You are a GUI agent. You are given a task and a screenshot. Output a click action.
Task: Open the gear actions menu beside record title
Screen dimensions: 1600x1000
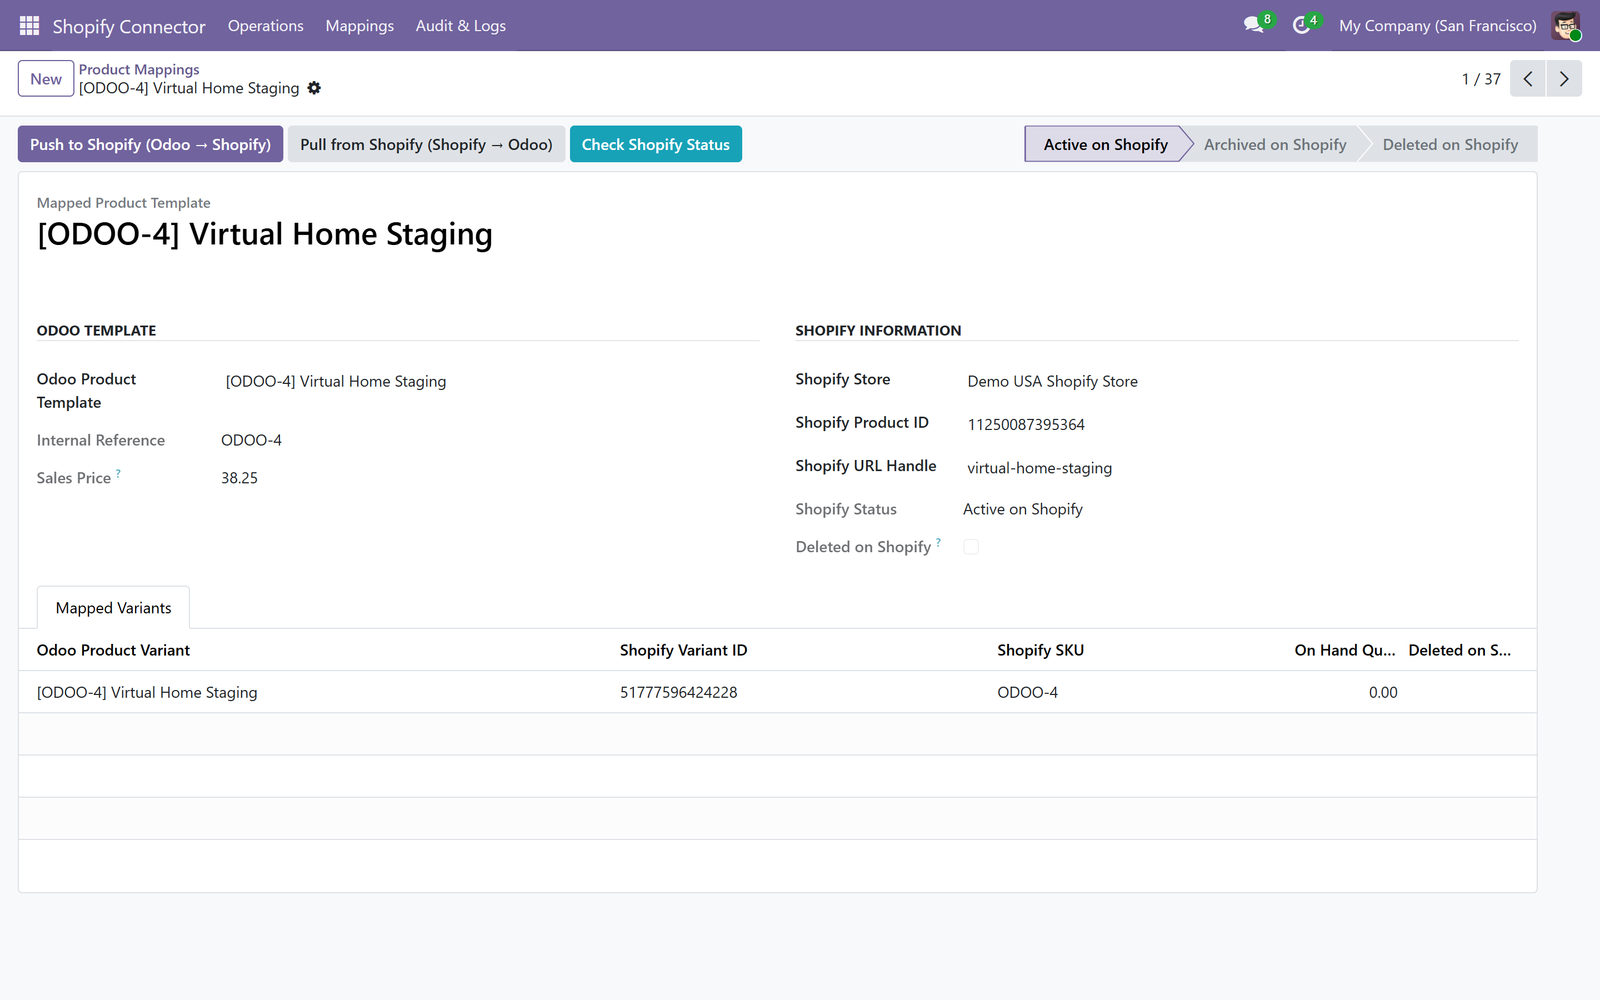(x=314, y=88)
